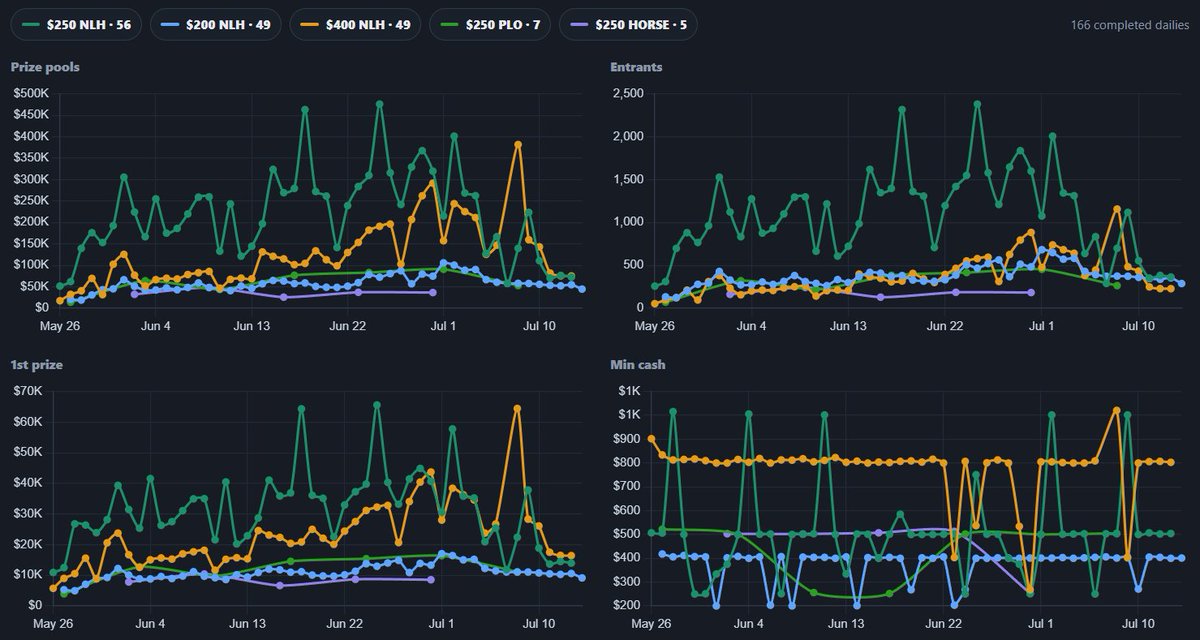Viewport: 1200px width, 640px height.
Task: Click the 'Entrants' chart title
Action: point(636,67)
